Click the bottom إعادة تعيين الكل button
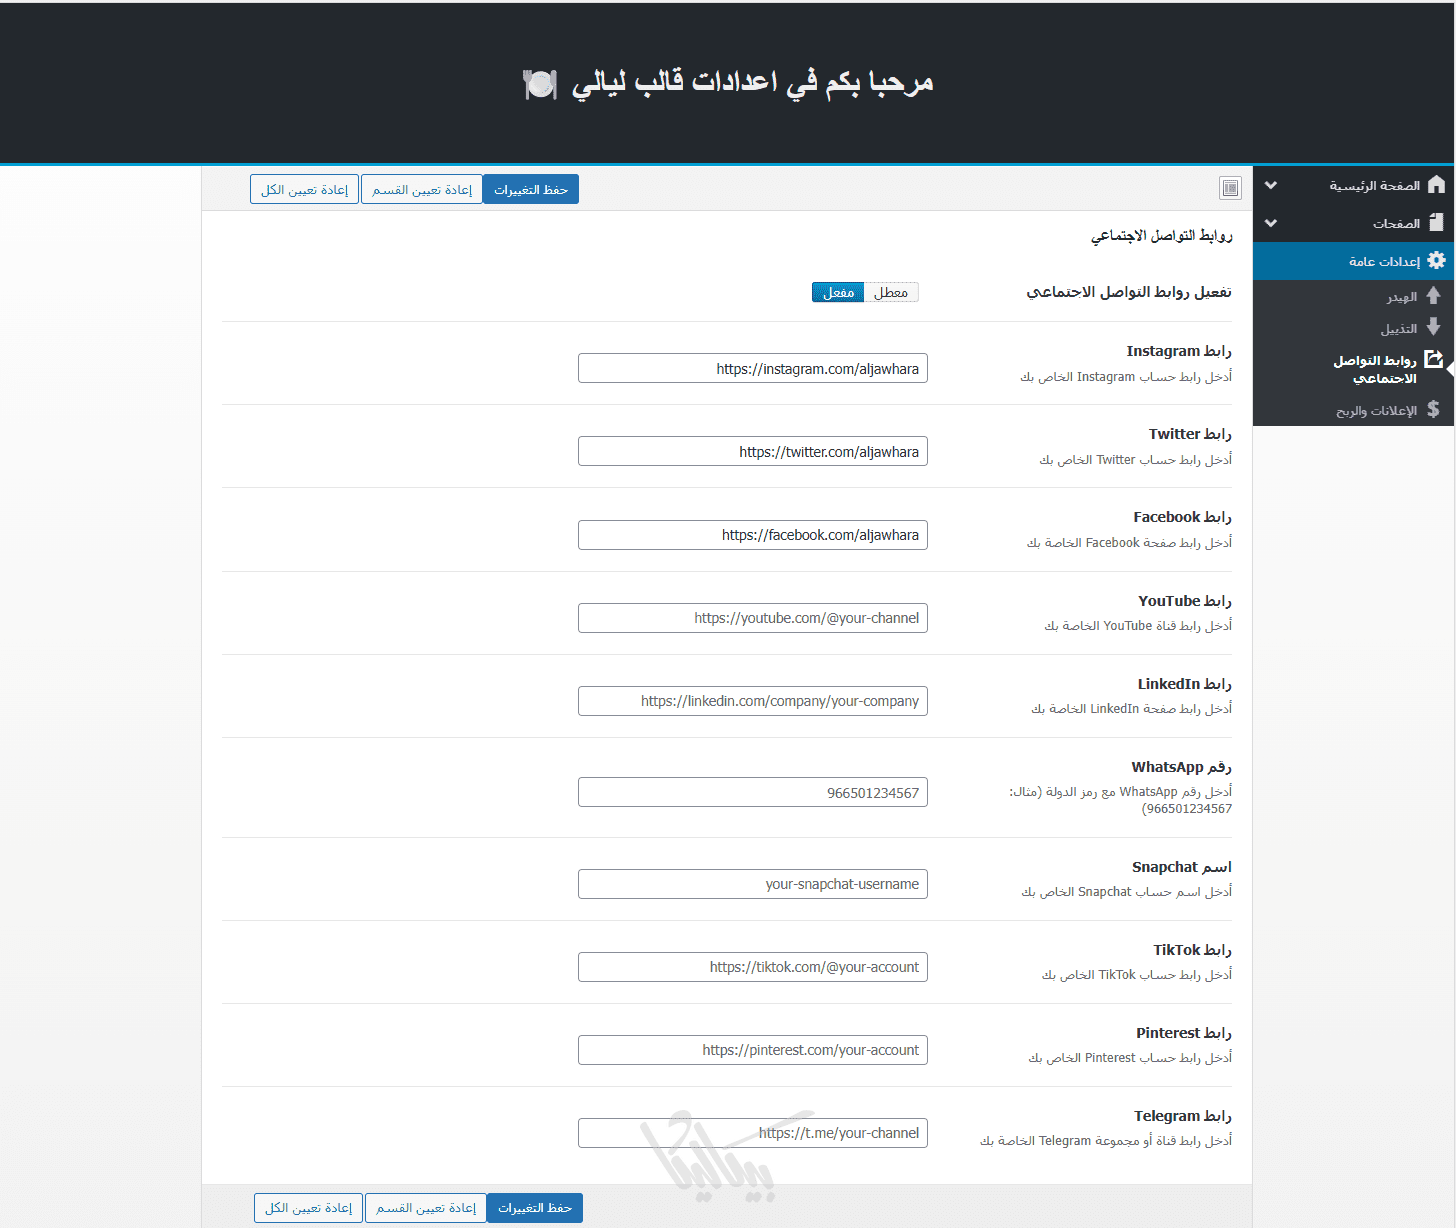The image size is (1456, 1228). (308, 1208)
